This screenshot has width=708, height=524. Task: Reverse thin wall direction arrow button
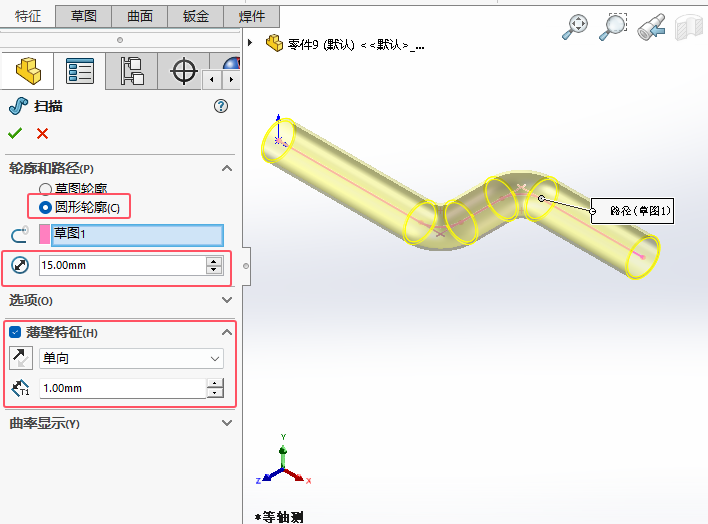[x=21, y=358]
